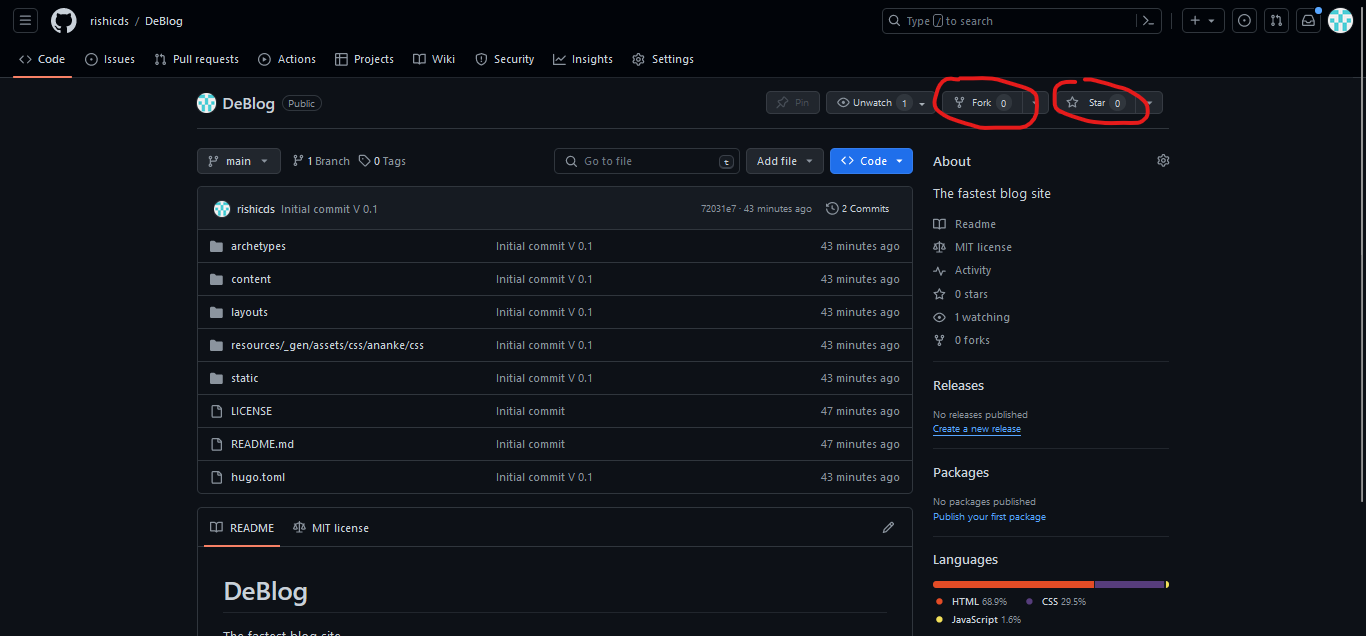The height and width of the screenshot is (636, 1366).
Task: Click the HTML segment of the languages bar
Action: pyautogui.click(x=1012, y=584)
